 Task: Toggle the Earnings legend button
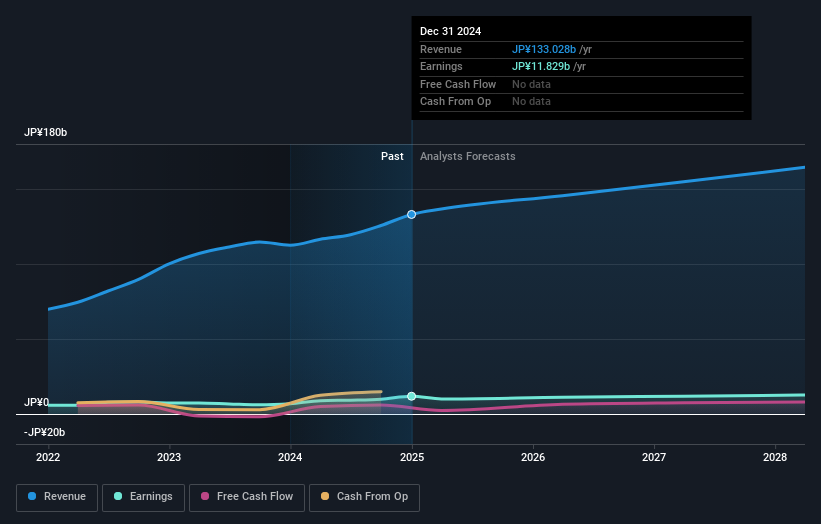[x=143, y=497]
